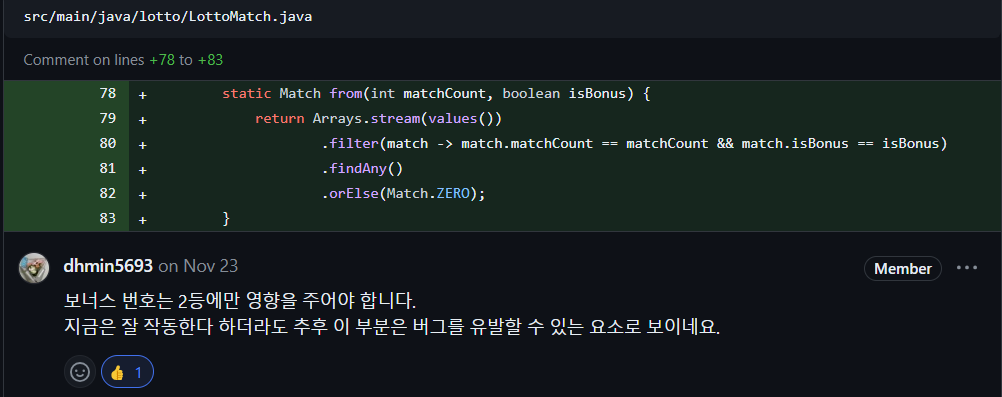
Task: Click the comment sentence starting '지금은 잘 작동한다'
Action: click(392, 328)
